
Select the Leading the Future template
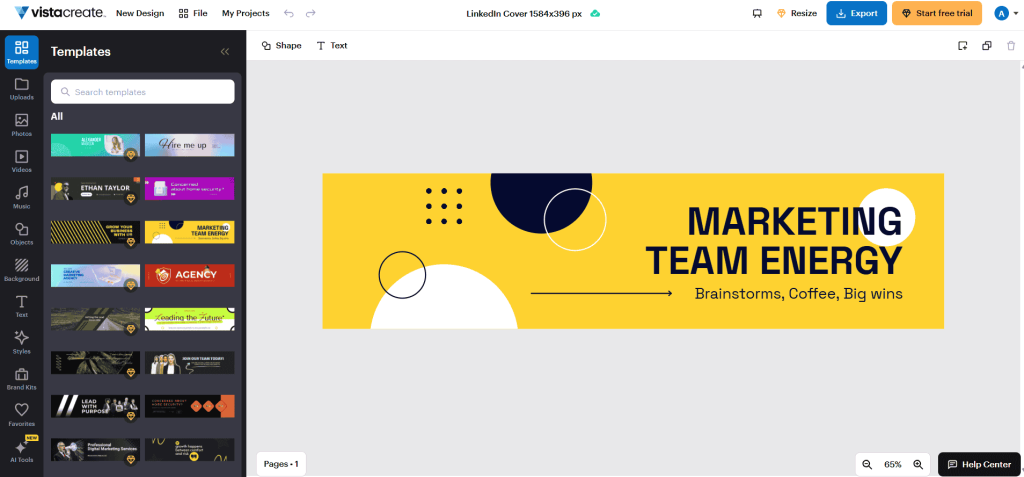point(189,319)
